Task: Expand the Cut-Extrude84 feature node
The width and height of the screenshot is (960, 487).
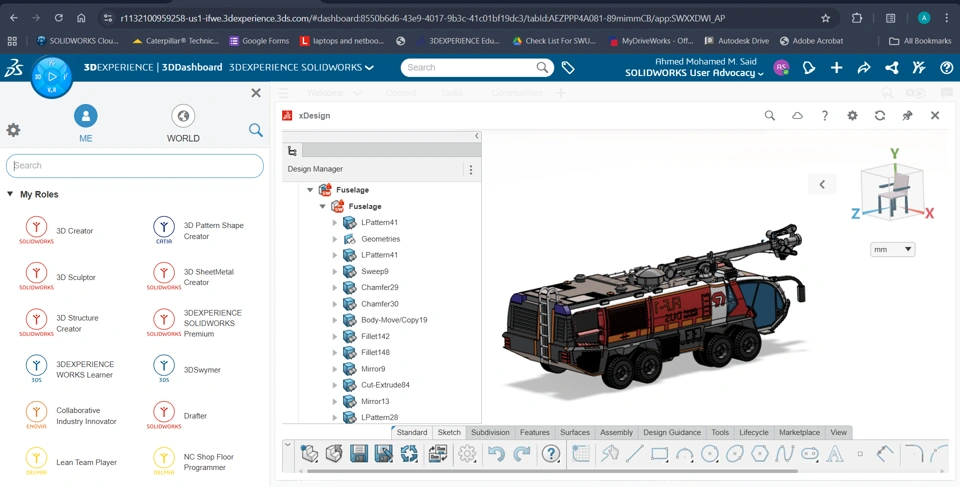Action: pyautogui.click(x=335, y=385)
